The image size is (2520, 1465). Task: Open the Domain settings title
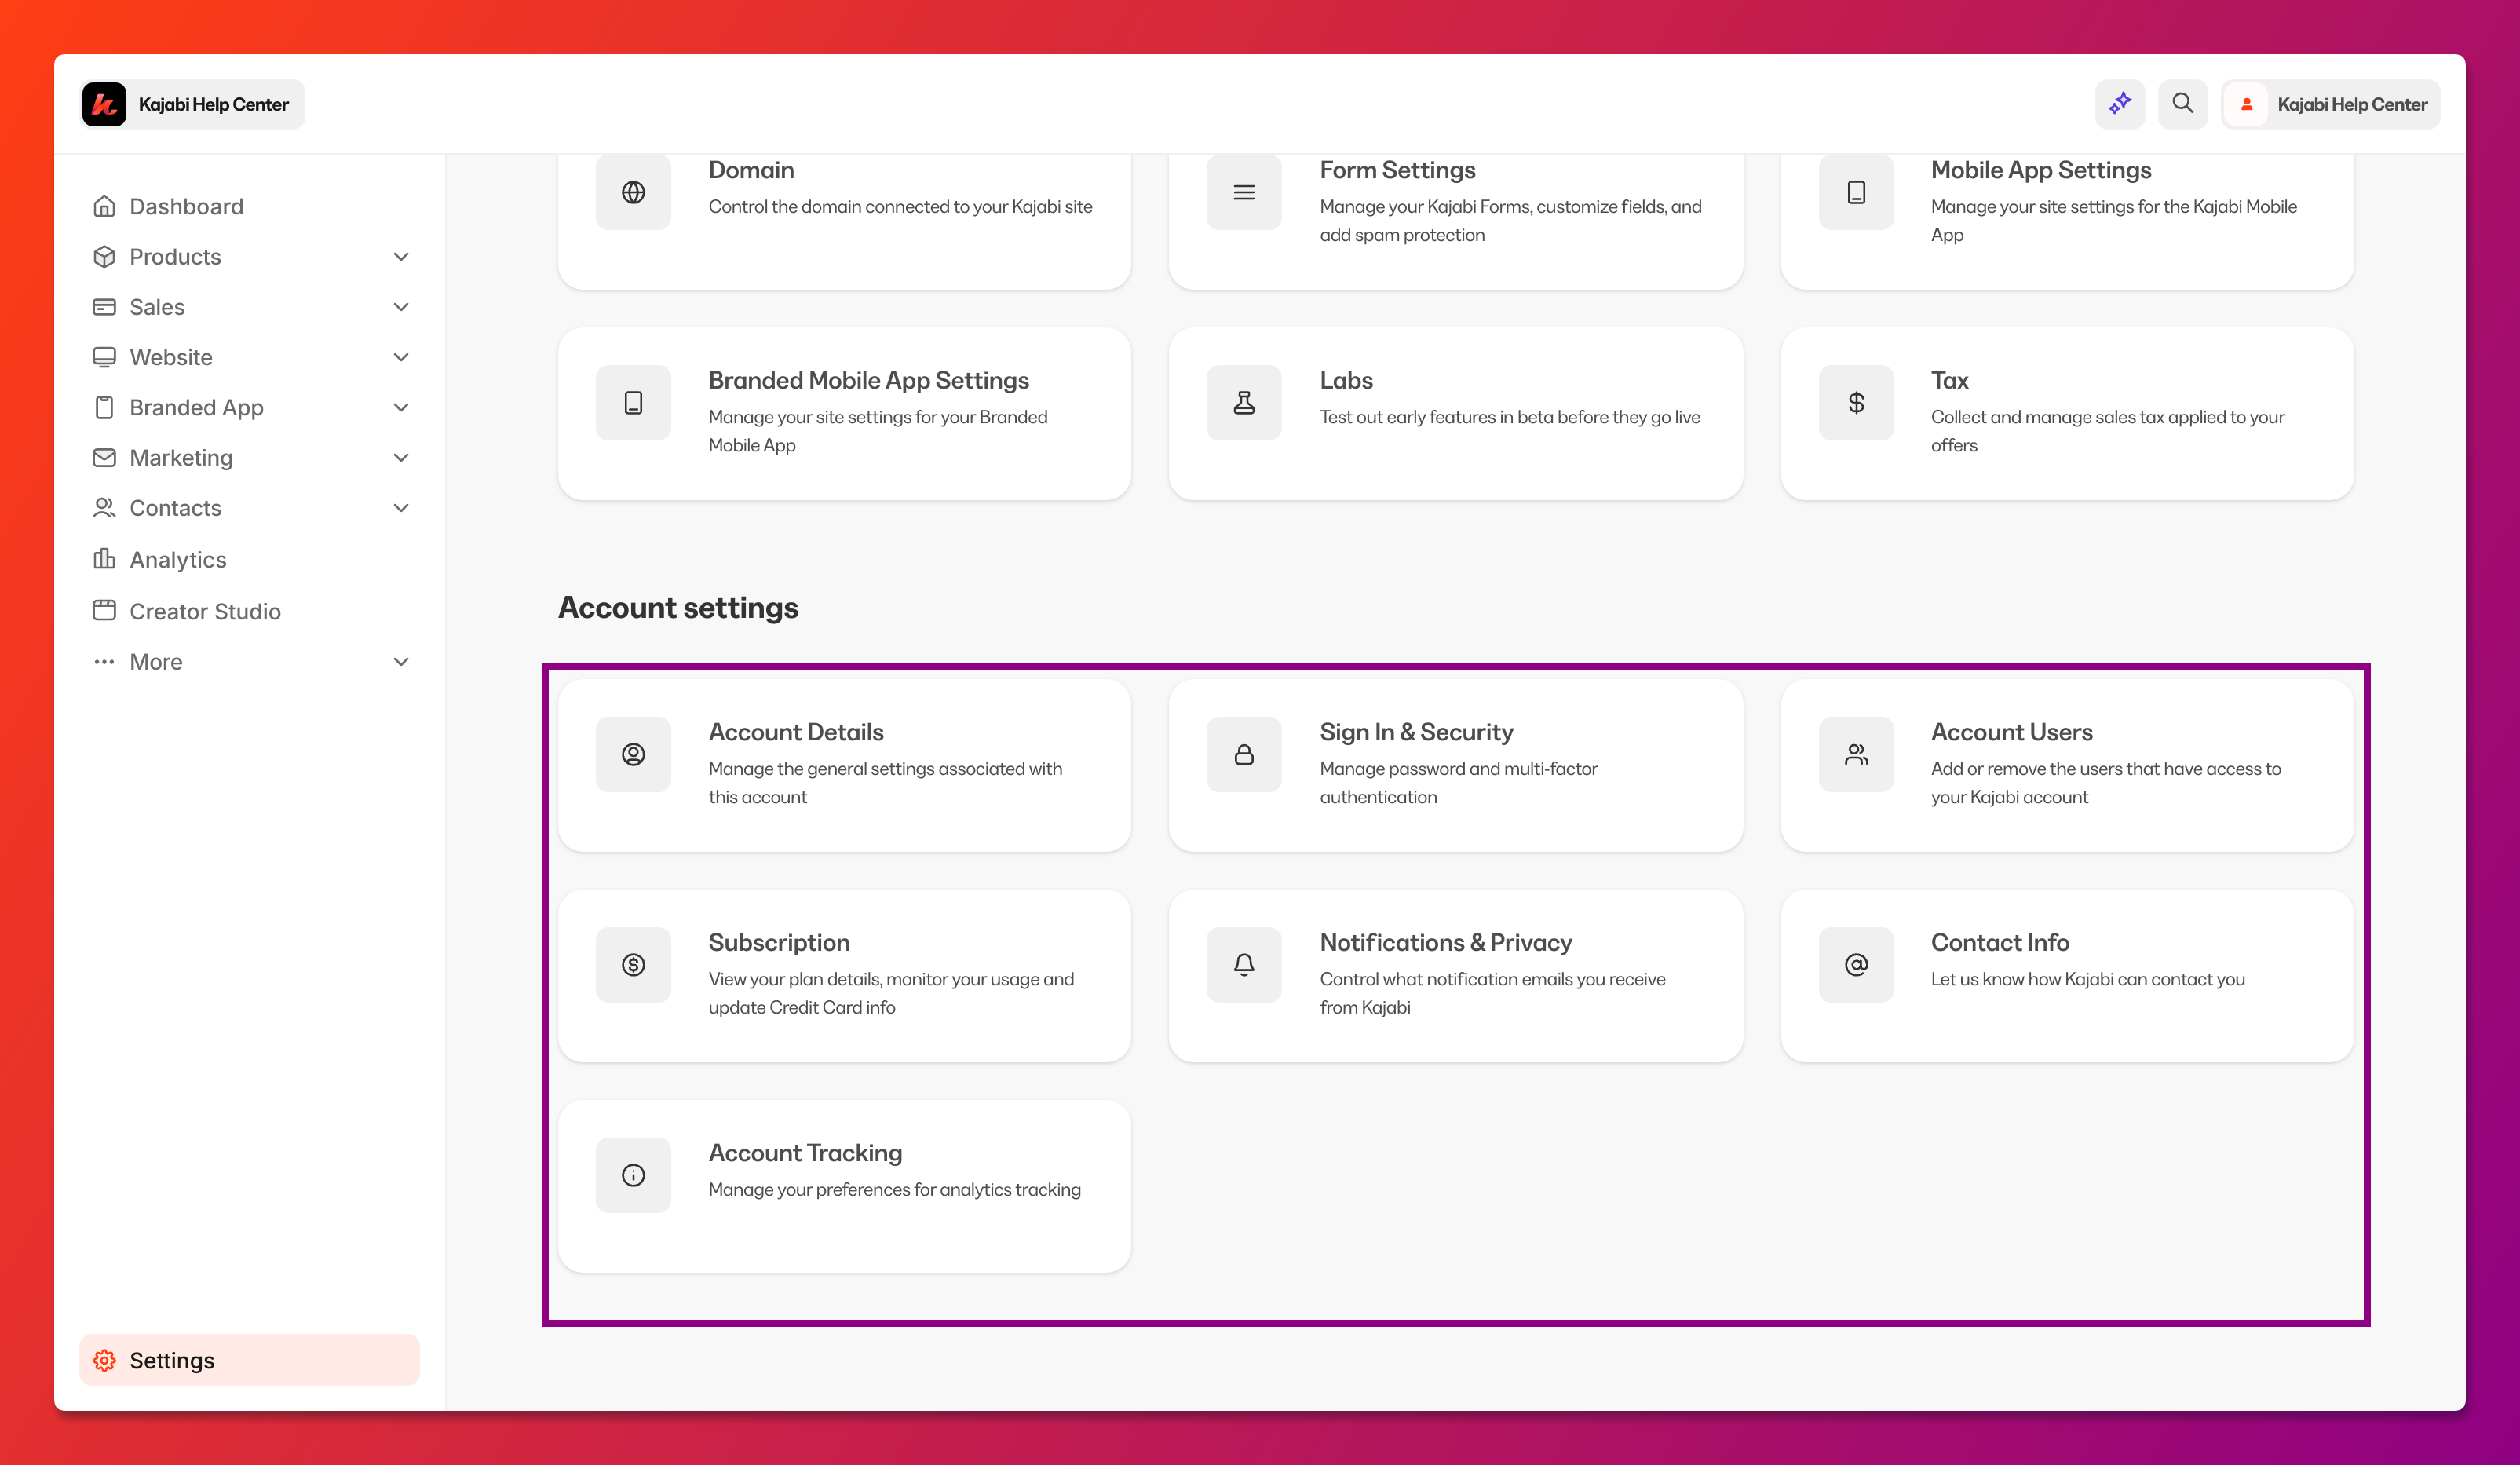click(751, 170)
